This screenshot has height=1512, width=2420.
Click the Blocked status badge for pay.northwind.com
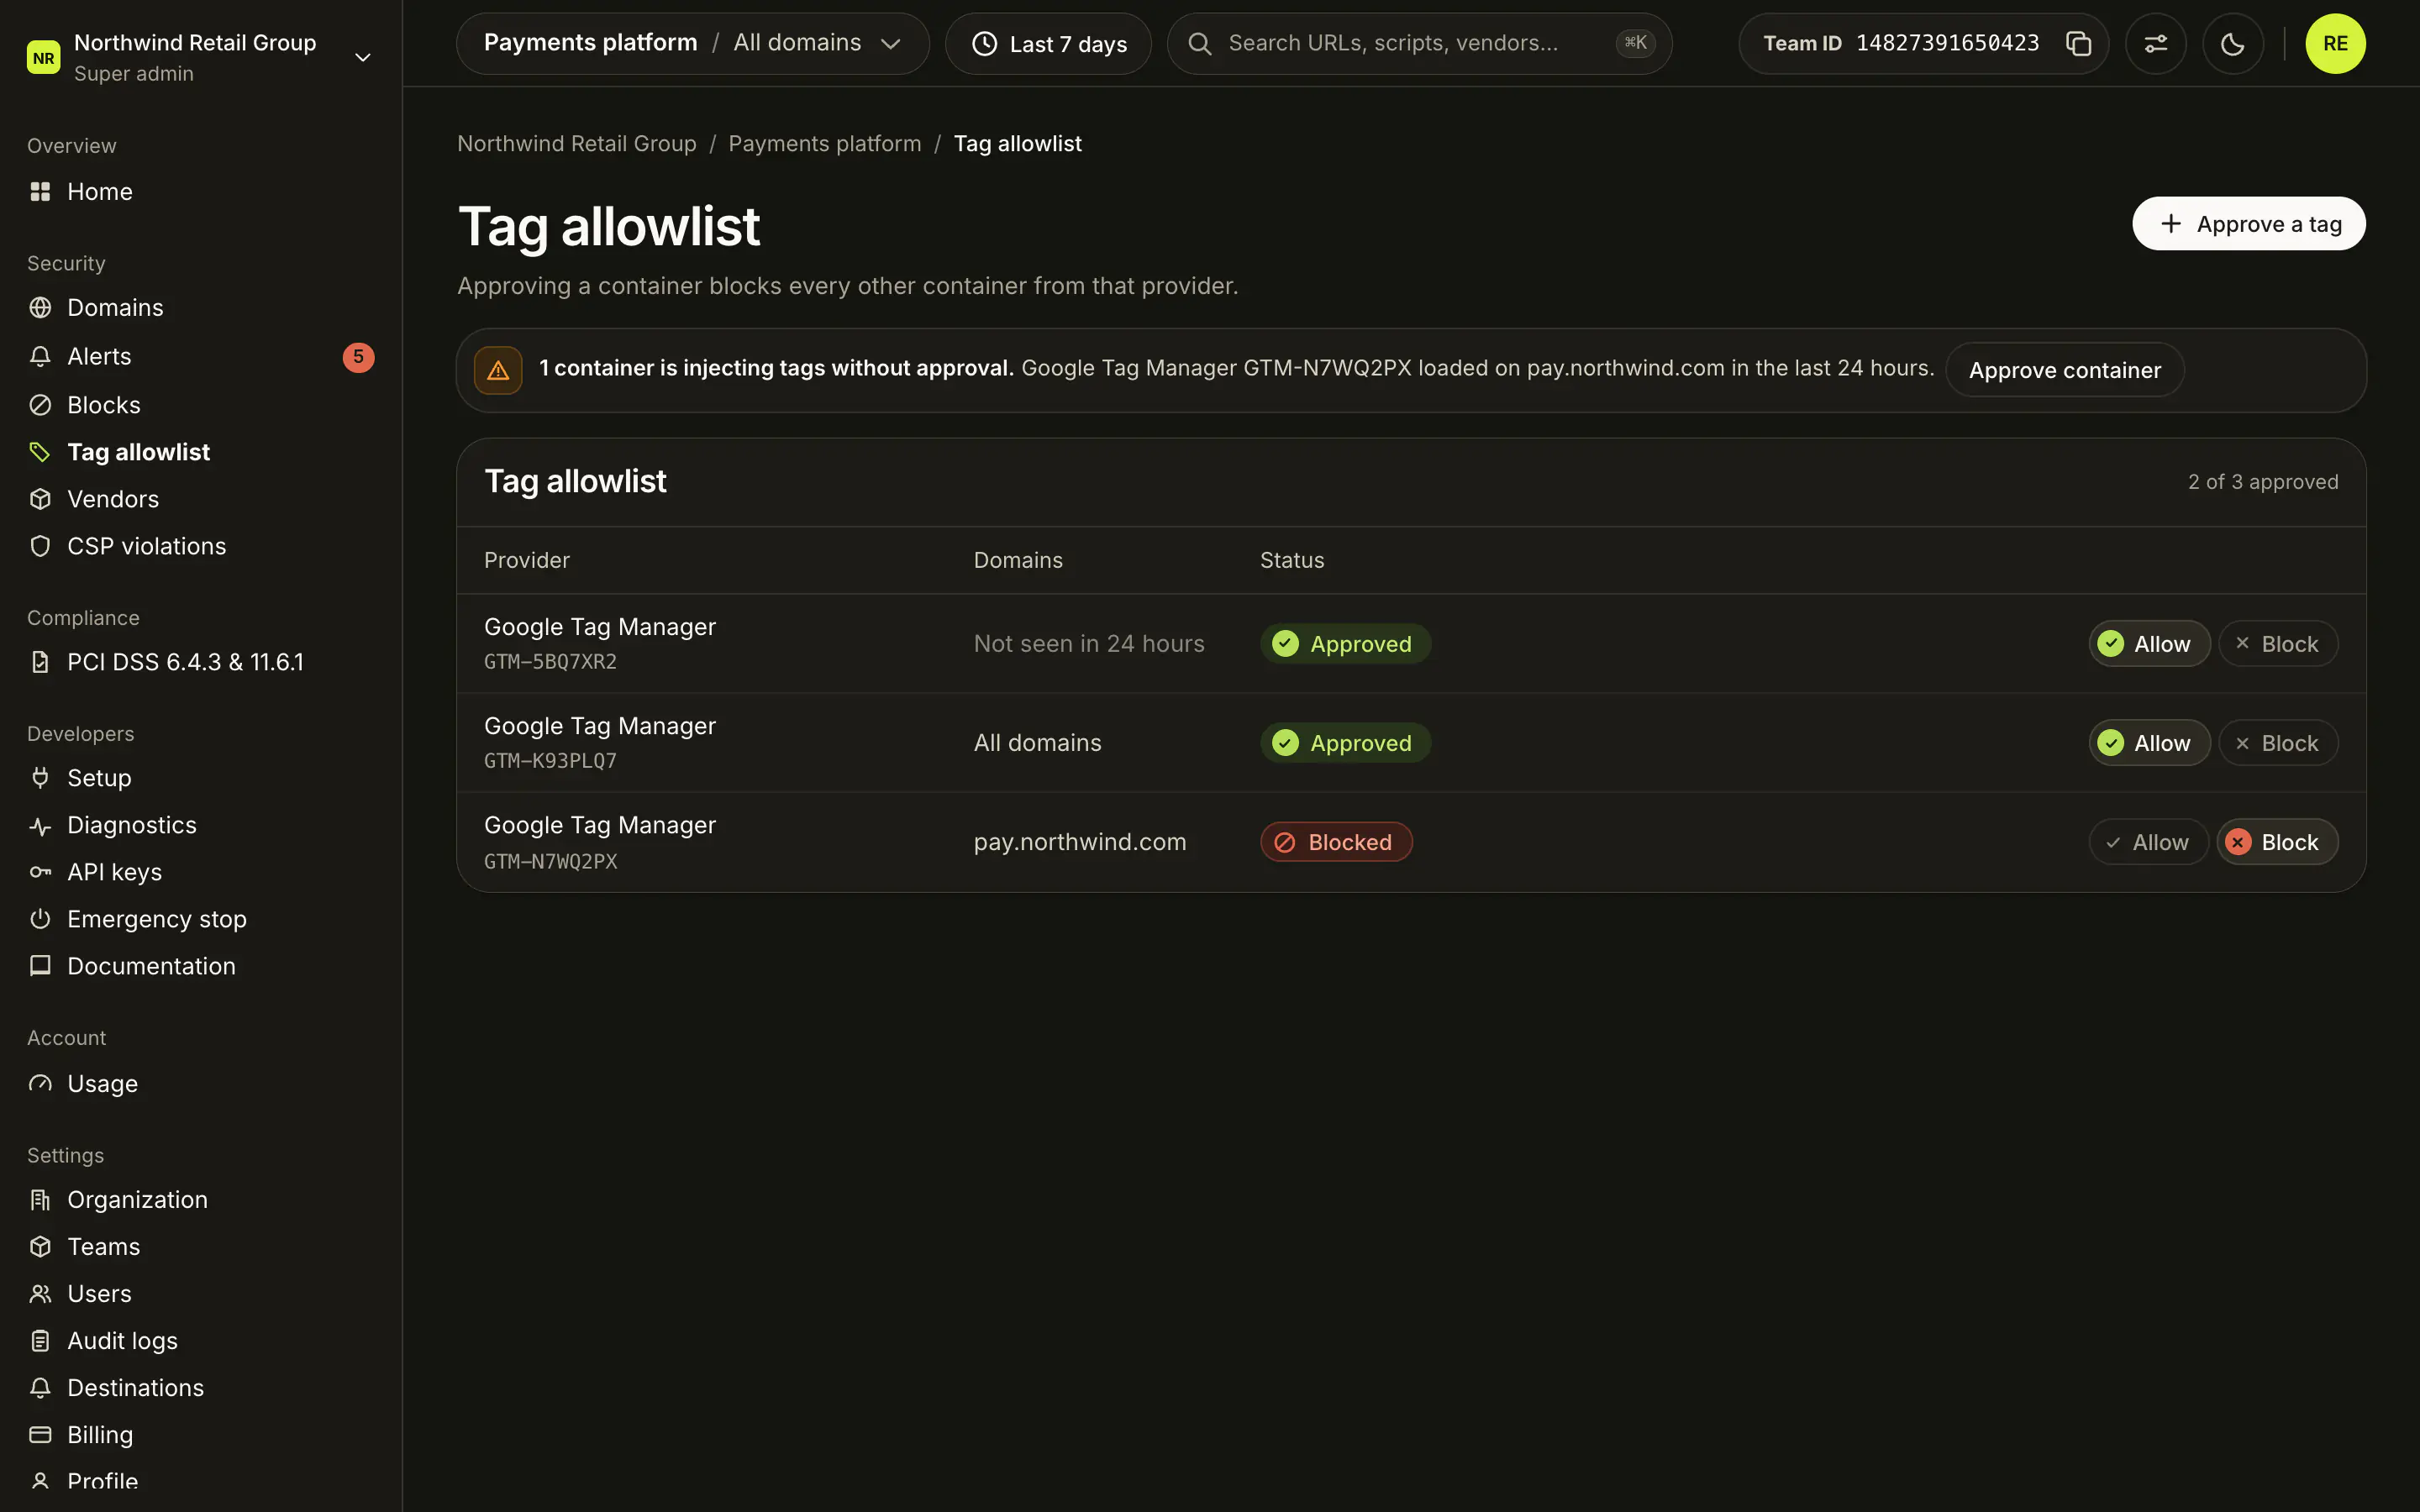pos(1336,842)
